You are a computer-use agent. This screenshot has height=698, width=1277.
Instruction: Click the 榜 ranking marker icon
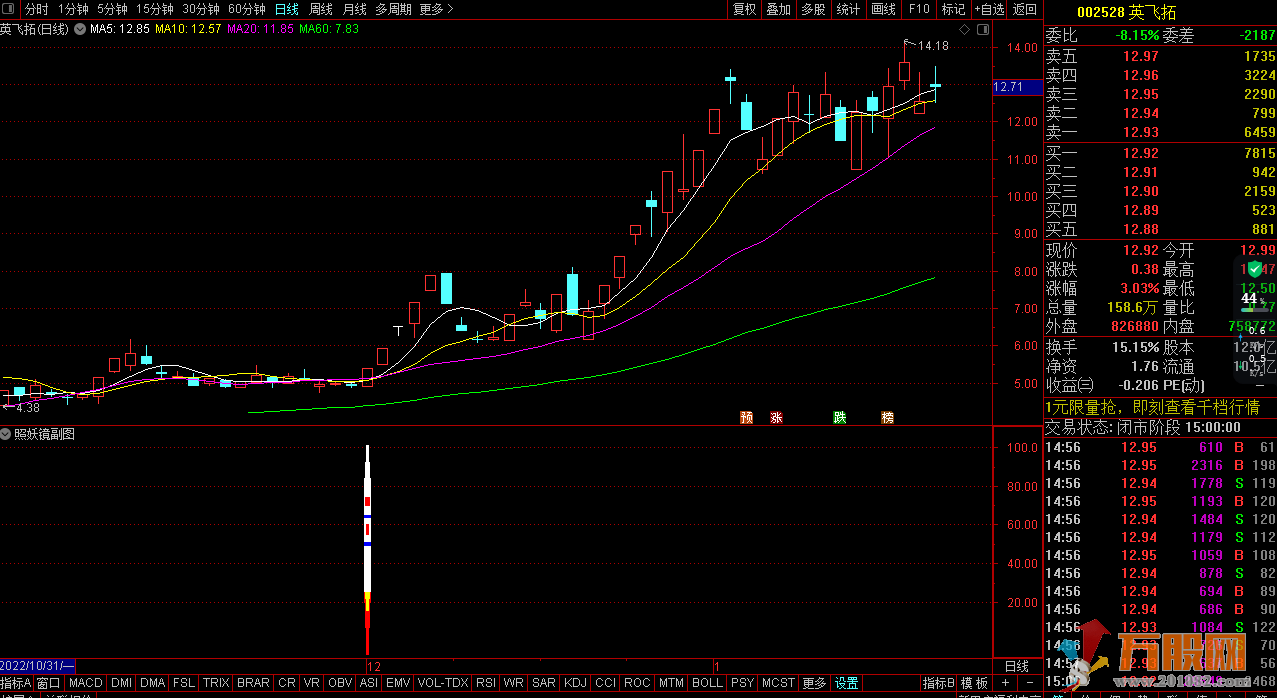click(x=887, y=417)
